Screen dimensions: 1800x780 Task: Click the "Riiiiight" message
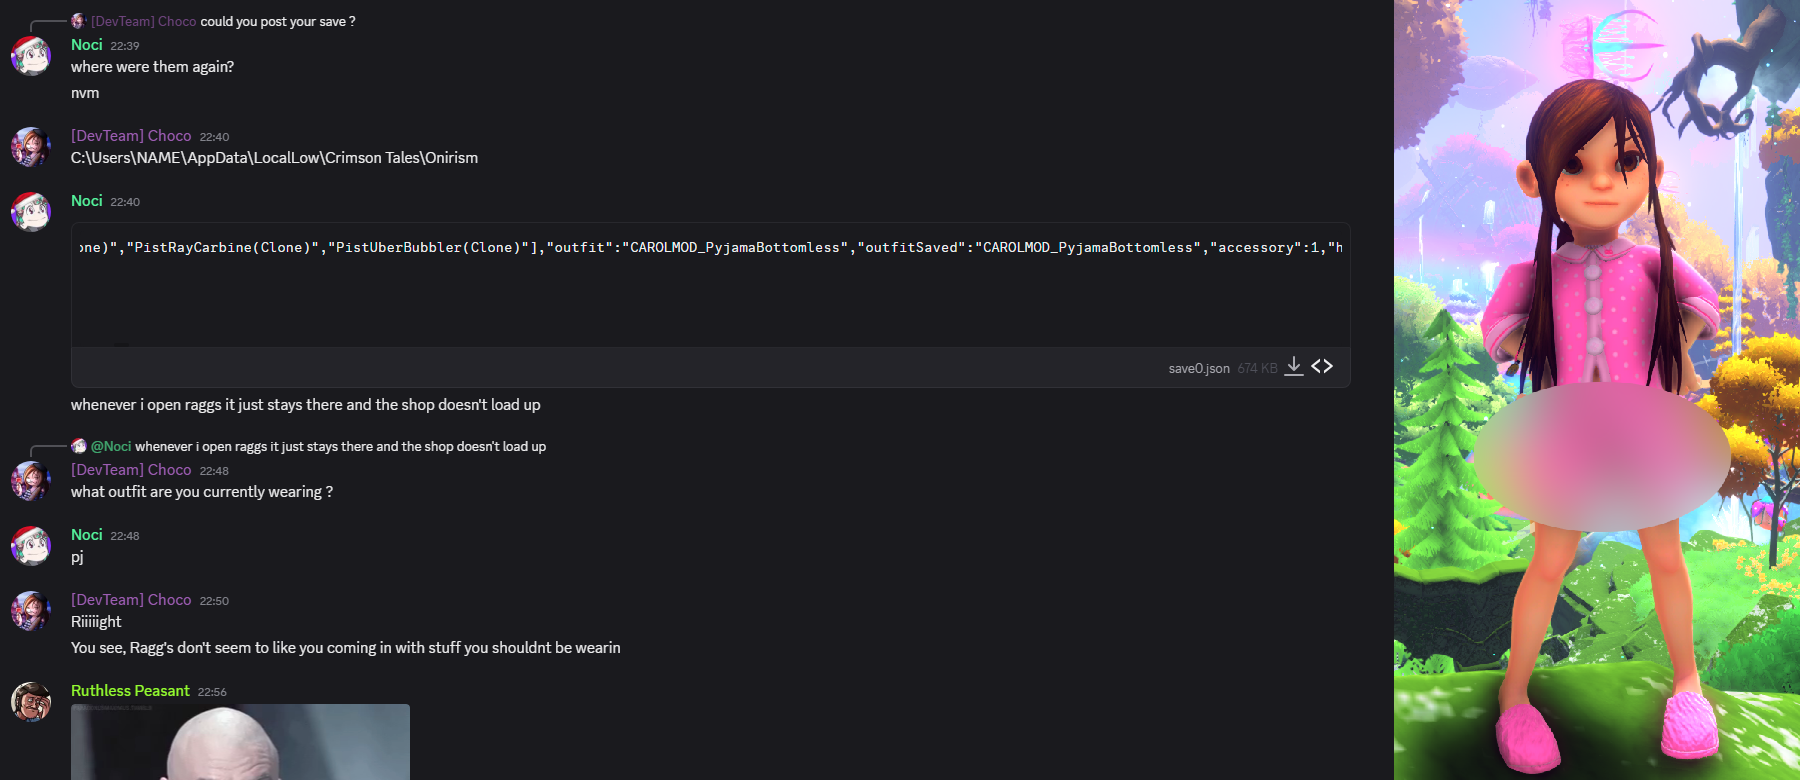(x=96, y=622)
